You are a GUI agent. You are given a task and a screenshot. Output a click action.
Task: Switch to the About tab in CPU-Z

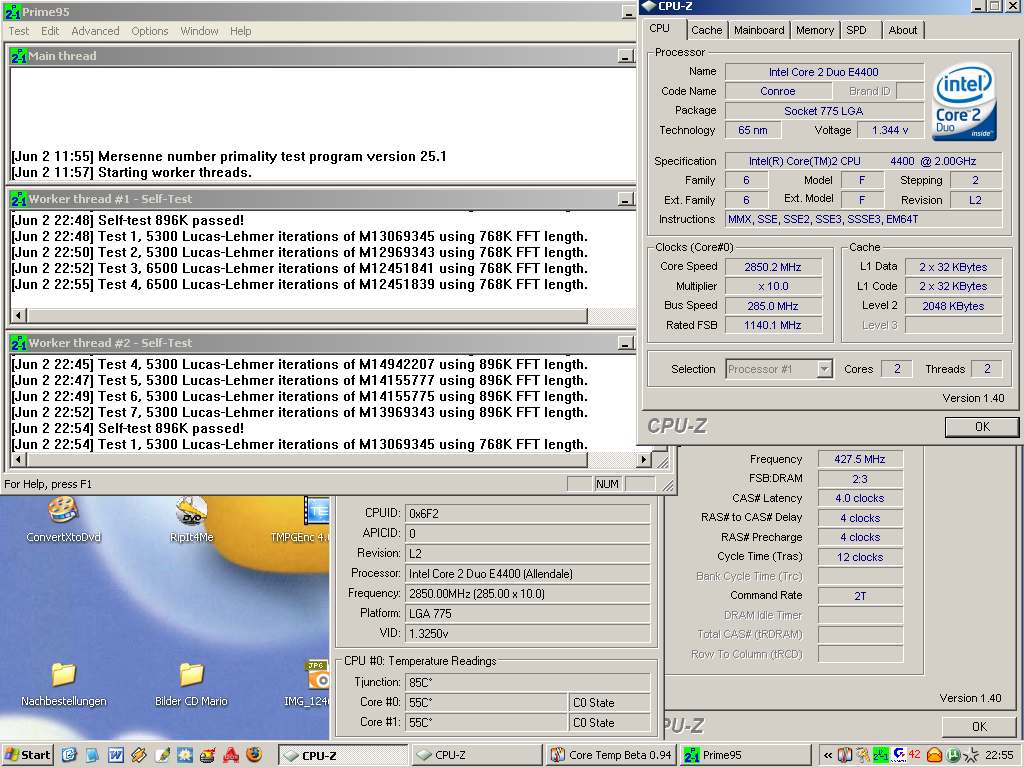903,30
